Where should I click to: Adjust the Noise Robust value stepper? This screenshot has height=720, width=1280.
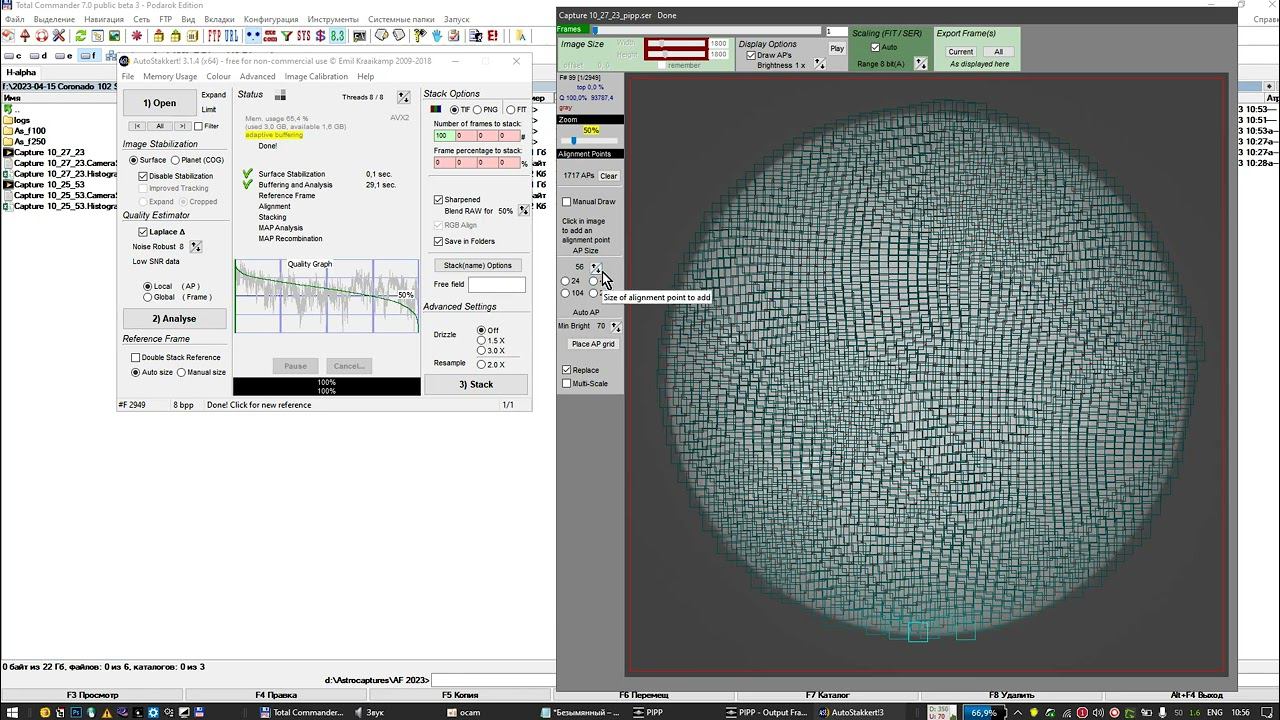(196, 247)
